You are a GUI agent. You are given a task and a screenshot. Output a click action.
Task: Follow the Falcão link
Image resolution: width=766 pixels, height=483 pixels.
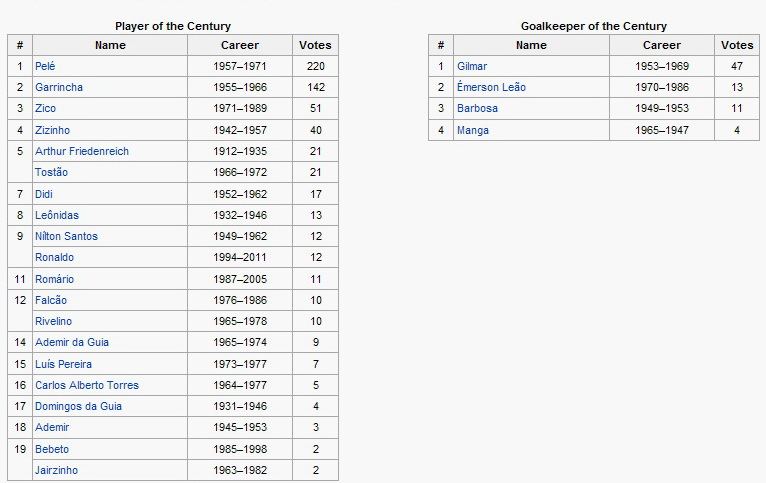point(51,300)
